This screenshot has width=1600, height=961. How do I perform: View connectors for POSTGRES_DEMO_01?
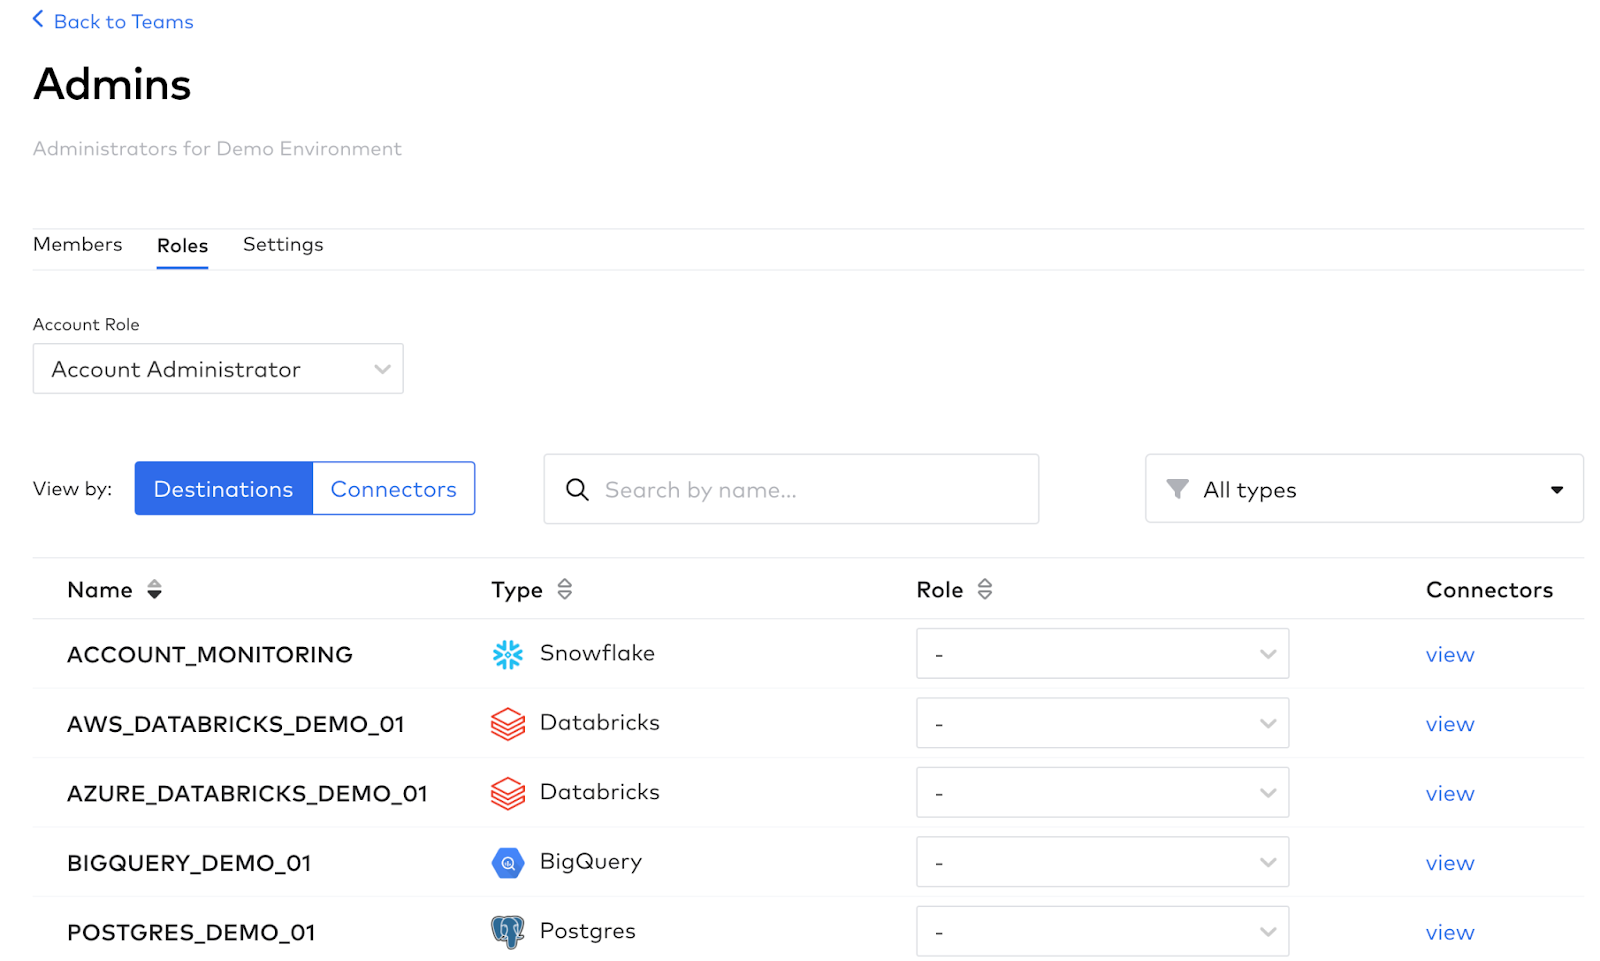click(x=1450, y=933)
